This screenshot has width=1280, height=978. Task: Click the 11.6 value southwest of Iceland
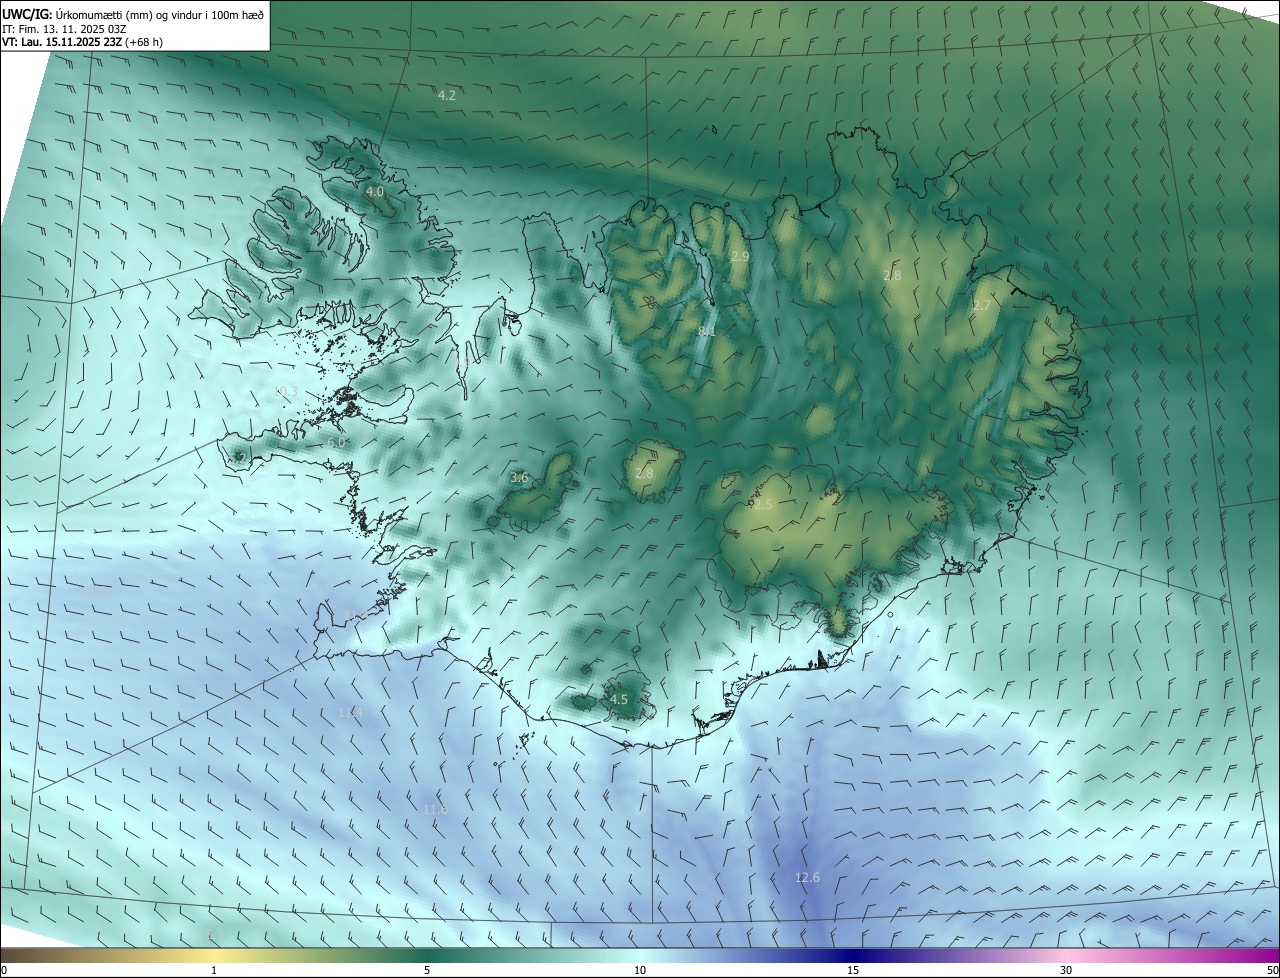point(435,809)
